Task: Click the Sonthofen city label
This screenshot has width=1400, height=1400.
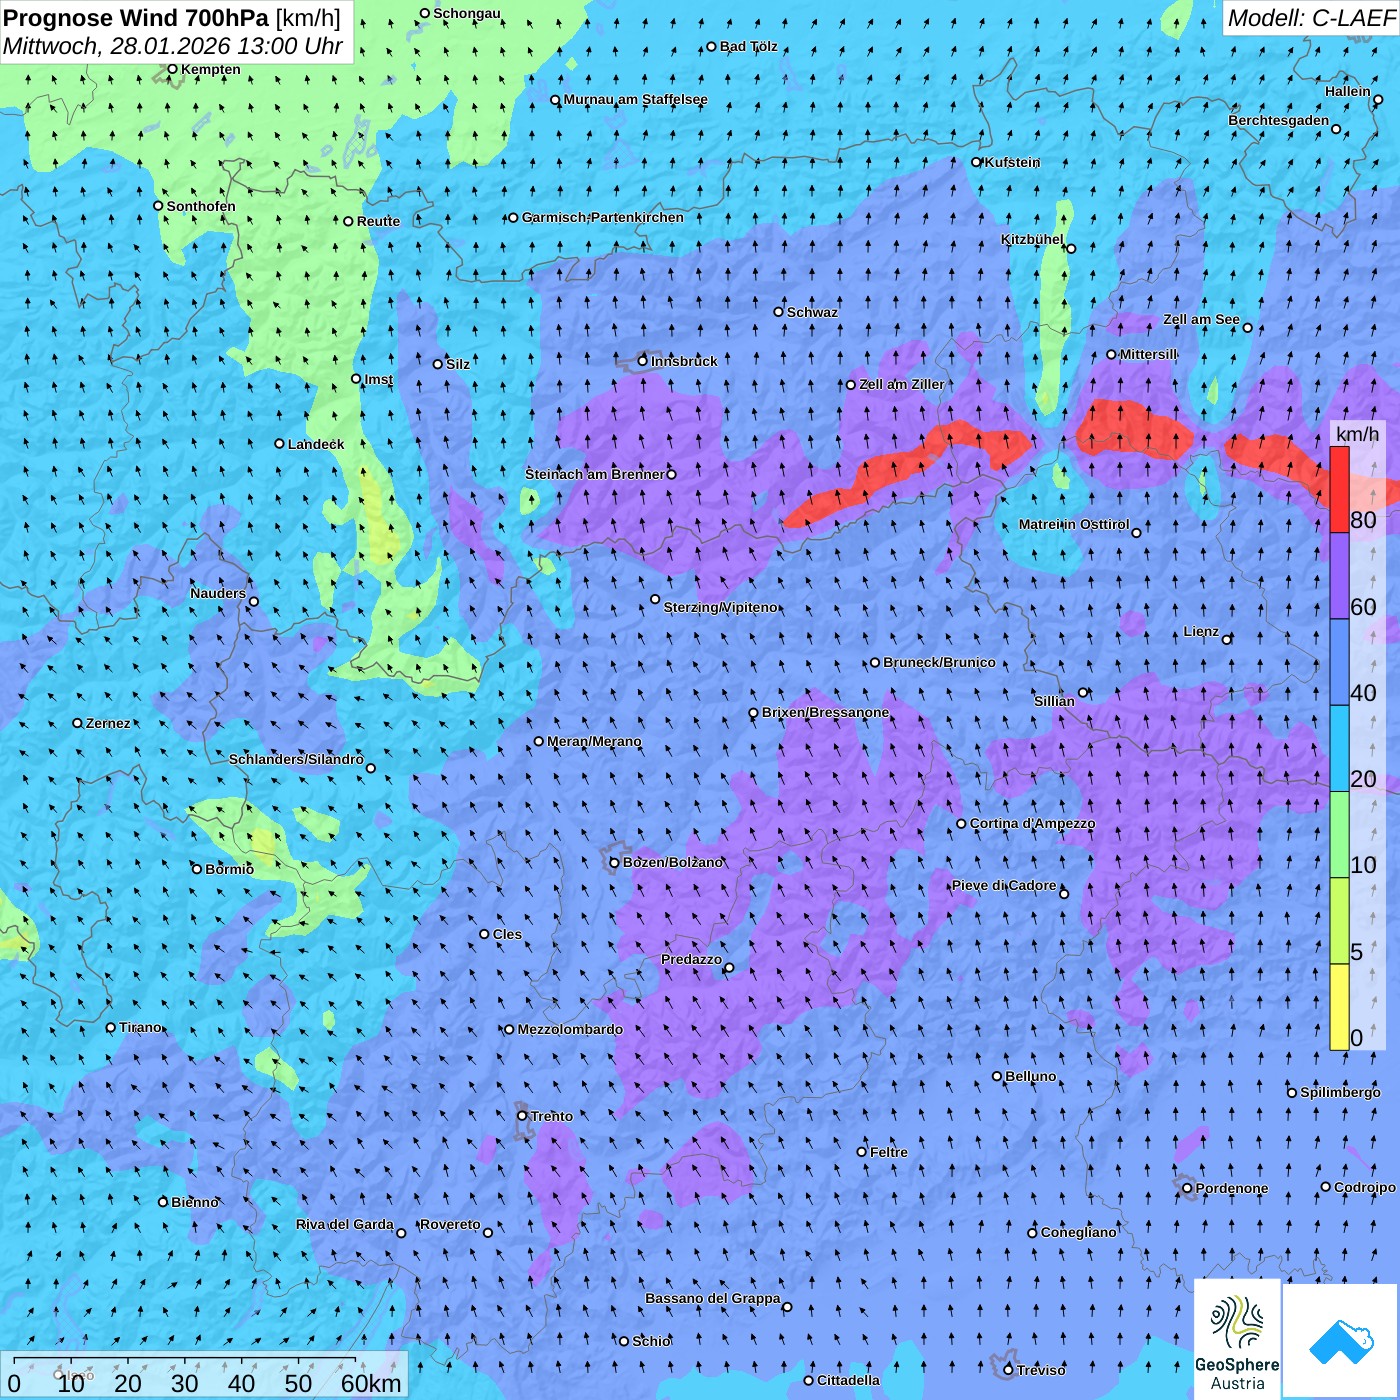Action: tap(201, 206)
